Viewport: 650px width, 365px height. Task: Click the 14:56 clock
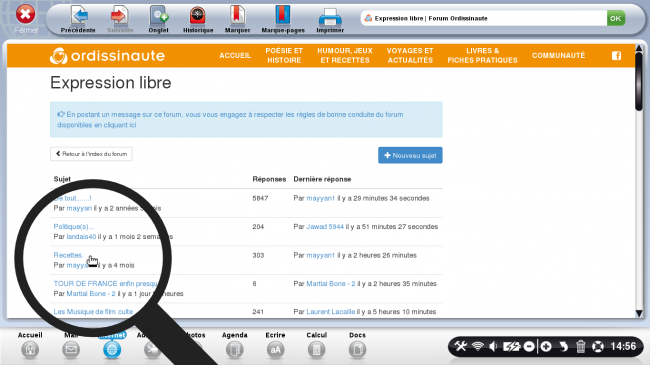(x=623, y=346)
